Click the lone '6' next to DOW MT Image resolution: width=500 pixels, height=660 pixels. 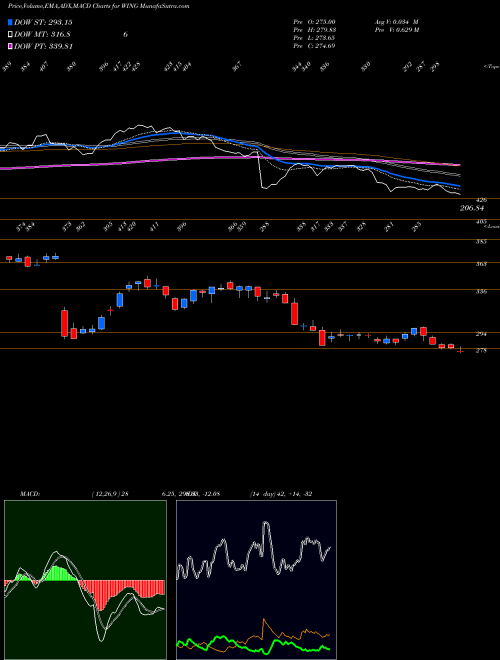[125, 35]
